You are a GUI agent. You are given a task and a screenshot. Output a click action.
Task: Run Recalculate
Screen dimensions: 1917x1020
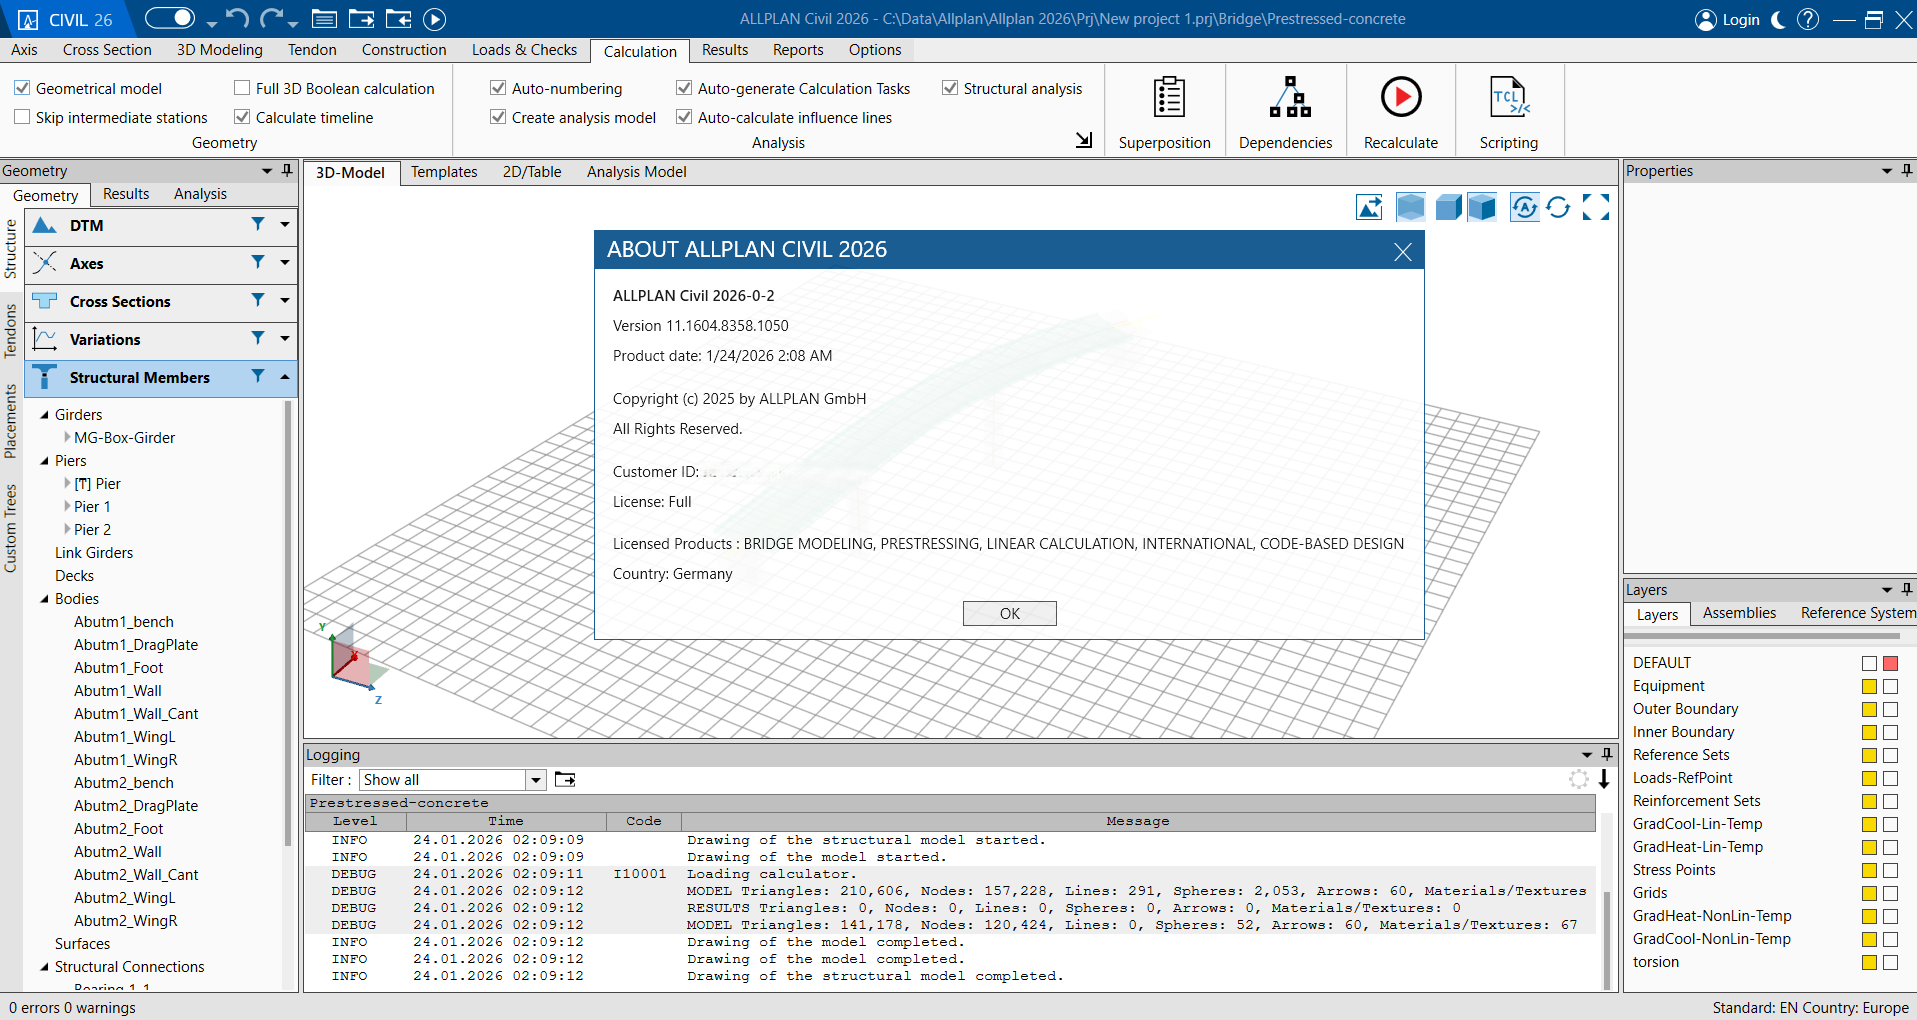click(x=1401, y=112)
